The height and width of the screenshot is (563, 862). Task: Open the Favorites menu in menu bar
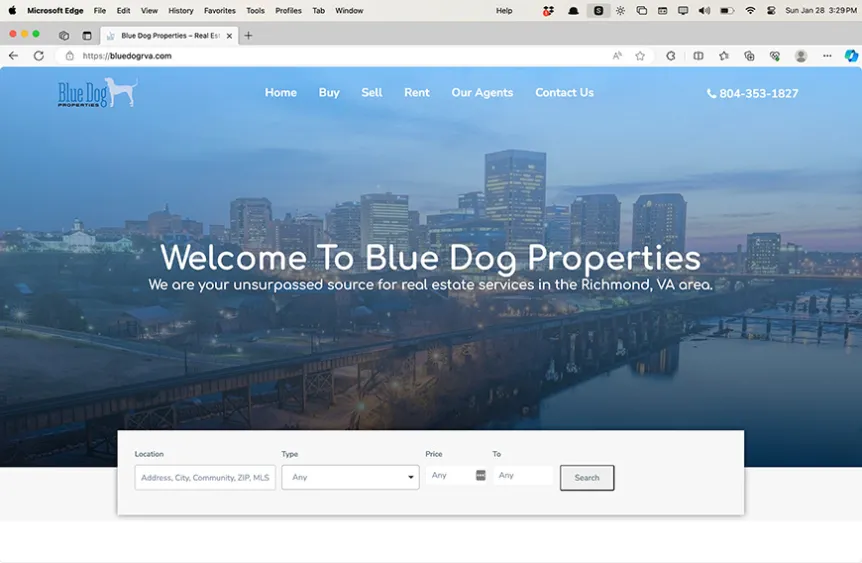[x=219, y=10]
